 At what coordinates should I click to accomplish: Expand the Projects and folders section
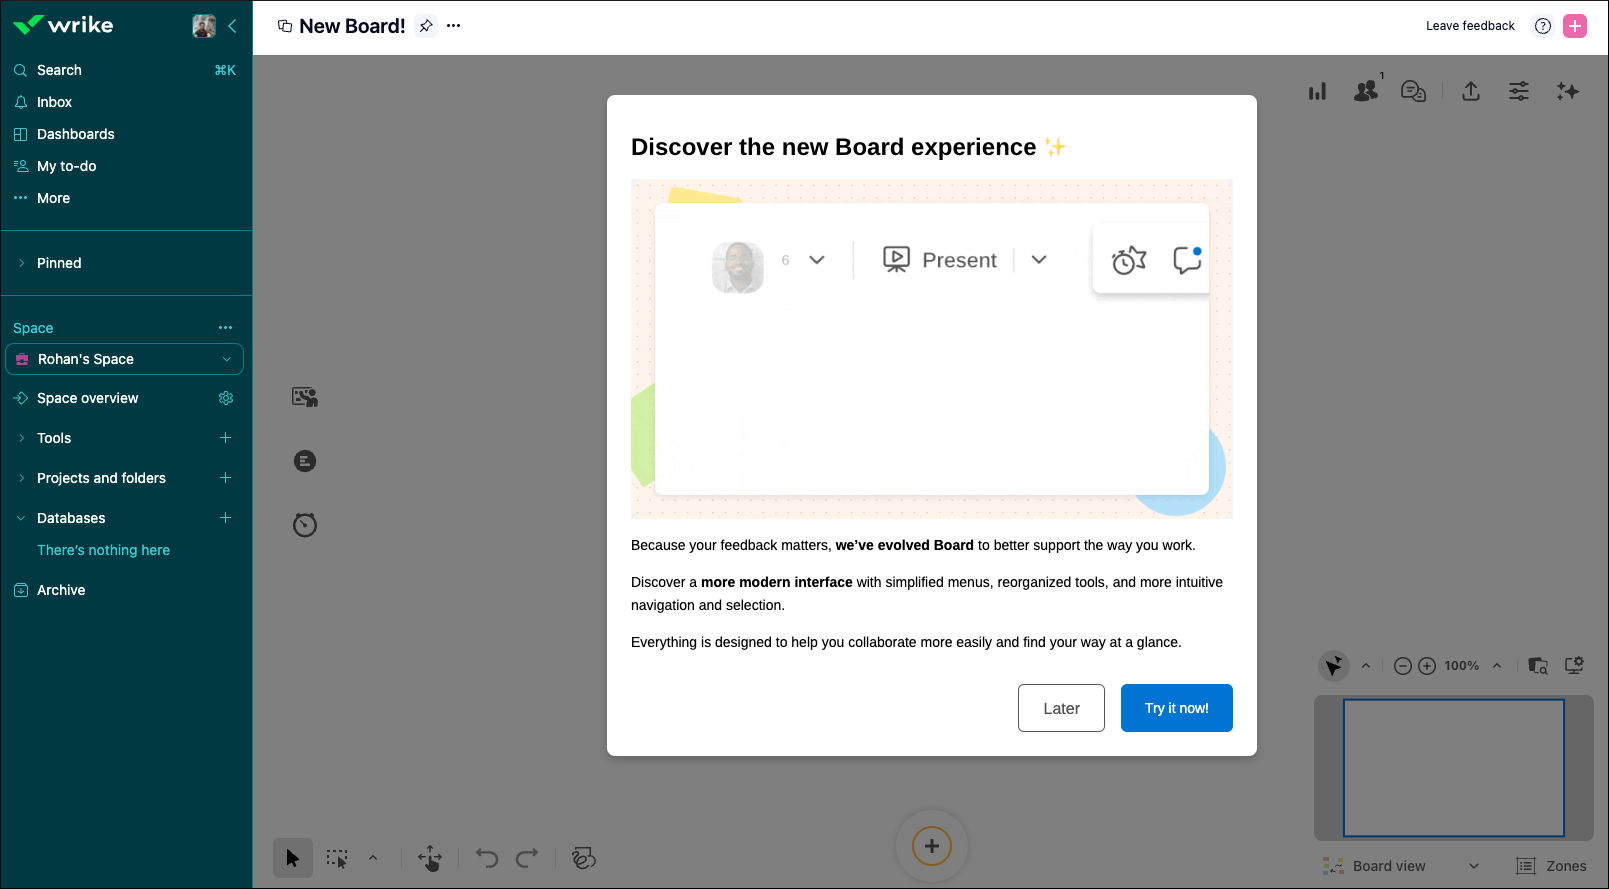pyautogui.click(x=22, y=478)
